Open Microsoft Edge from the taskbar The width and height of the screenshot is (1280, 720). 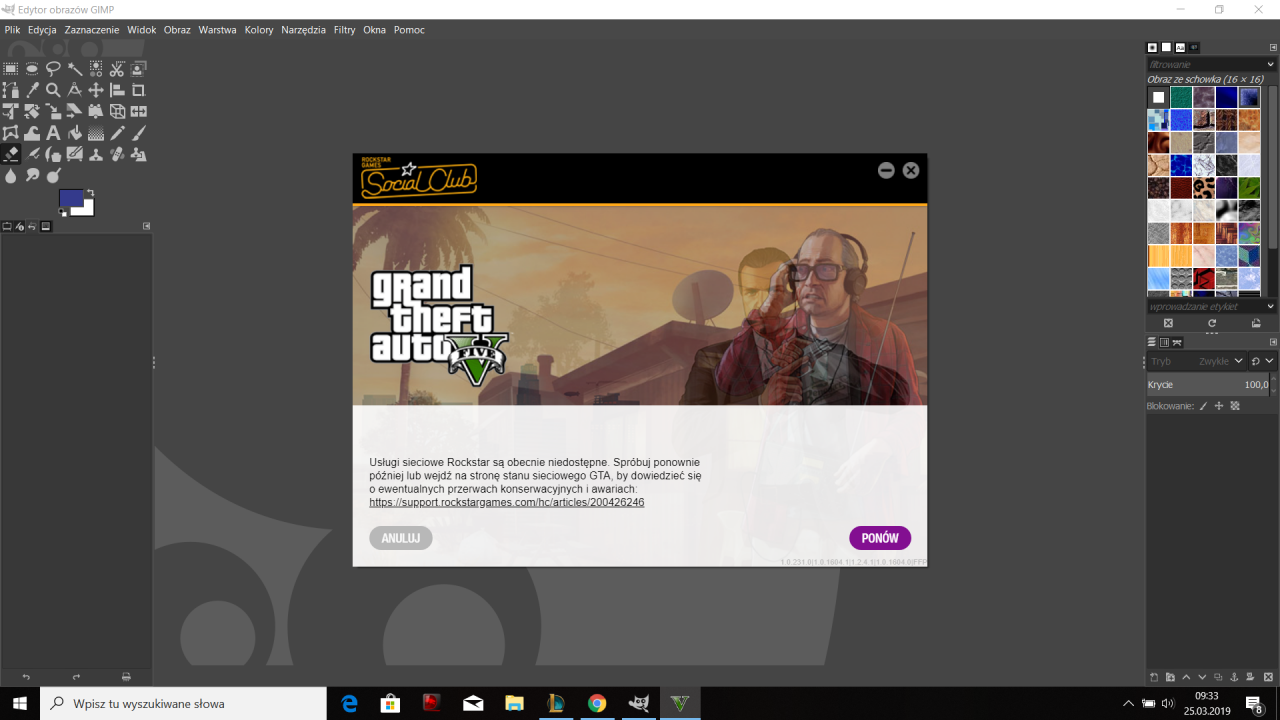(x=349, y=703)
